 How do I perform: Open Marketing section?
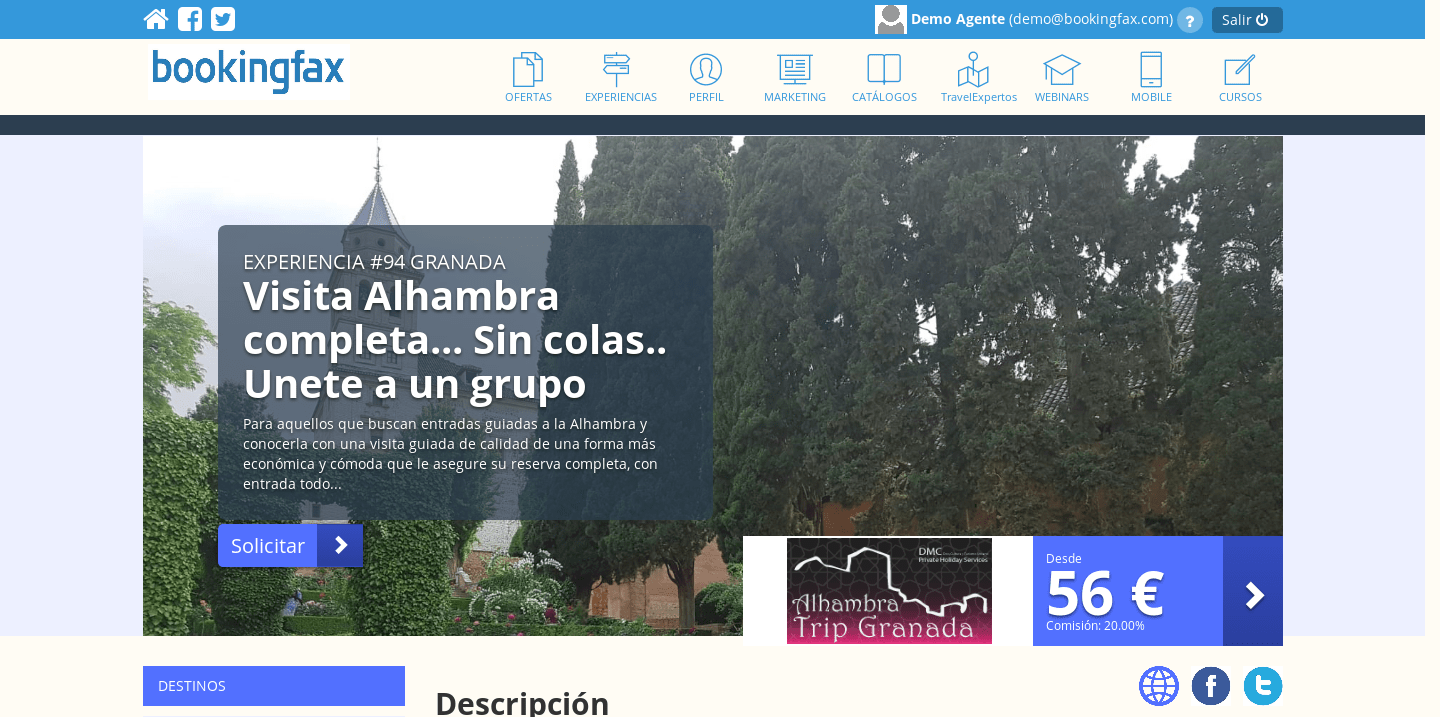(795, 78)
